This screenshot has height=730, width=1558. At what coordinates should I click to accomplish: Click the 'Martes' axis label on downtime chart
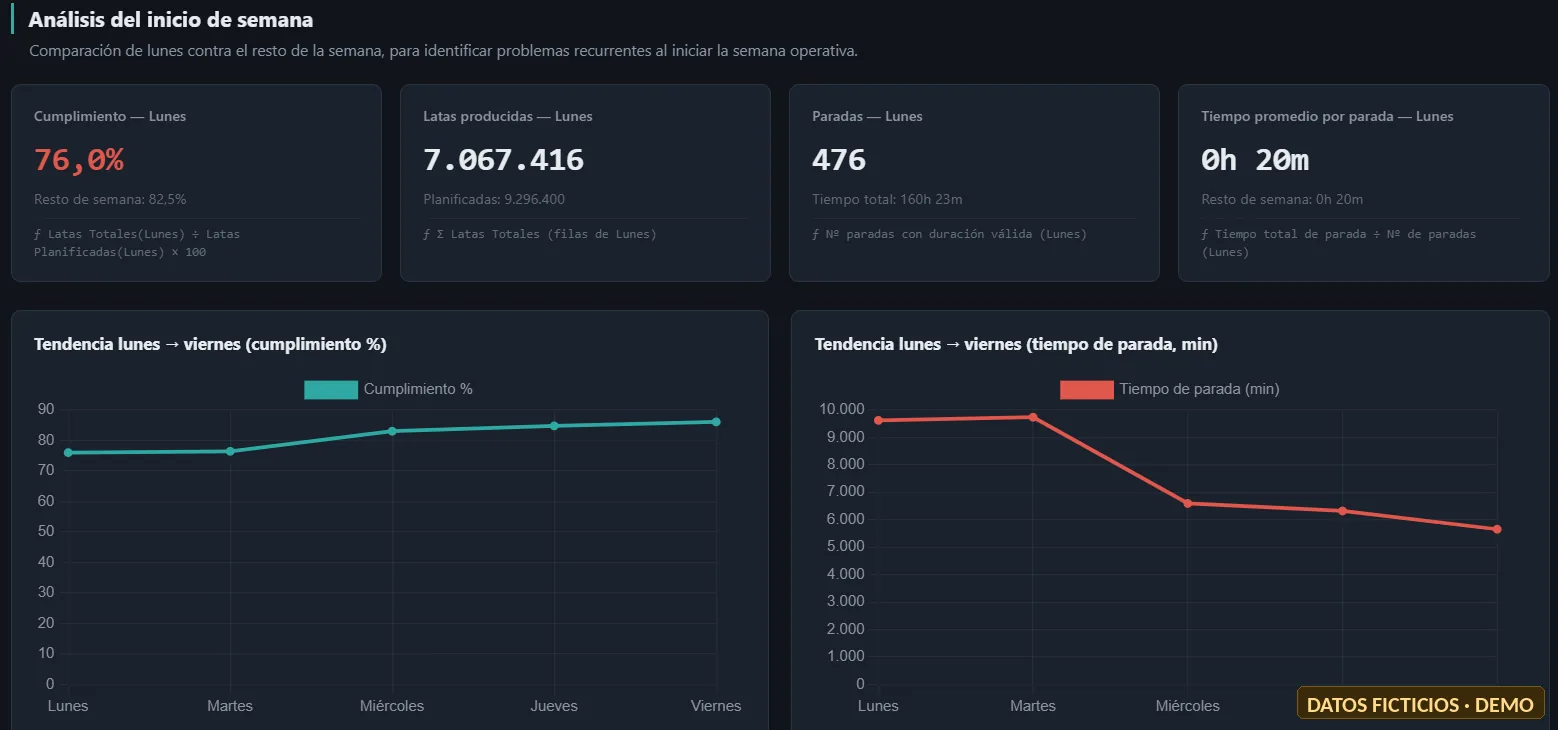point(1033,706)
